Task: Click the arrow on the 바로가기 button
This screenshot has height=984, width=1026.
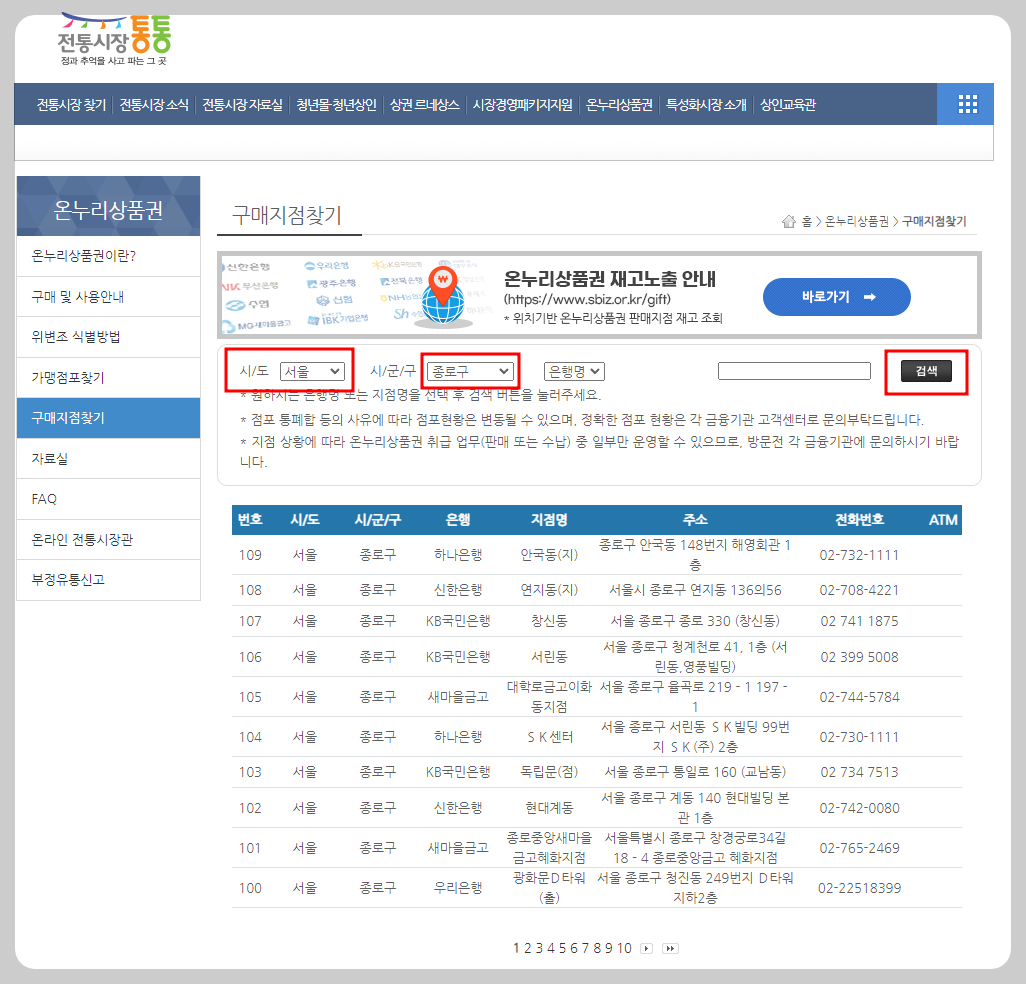Action: [x=869, y=297]
